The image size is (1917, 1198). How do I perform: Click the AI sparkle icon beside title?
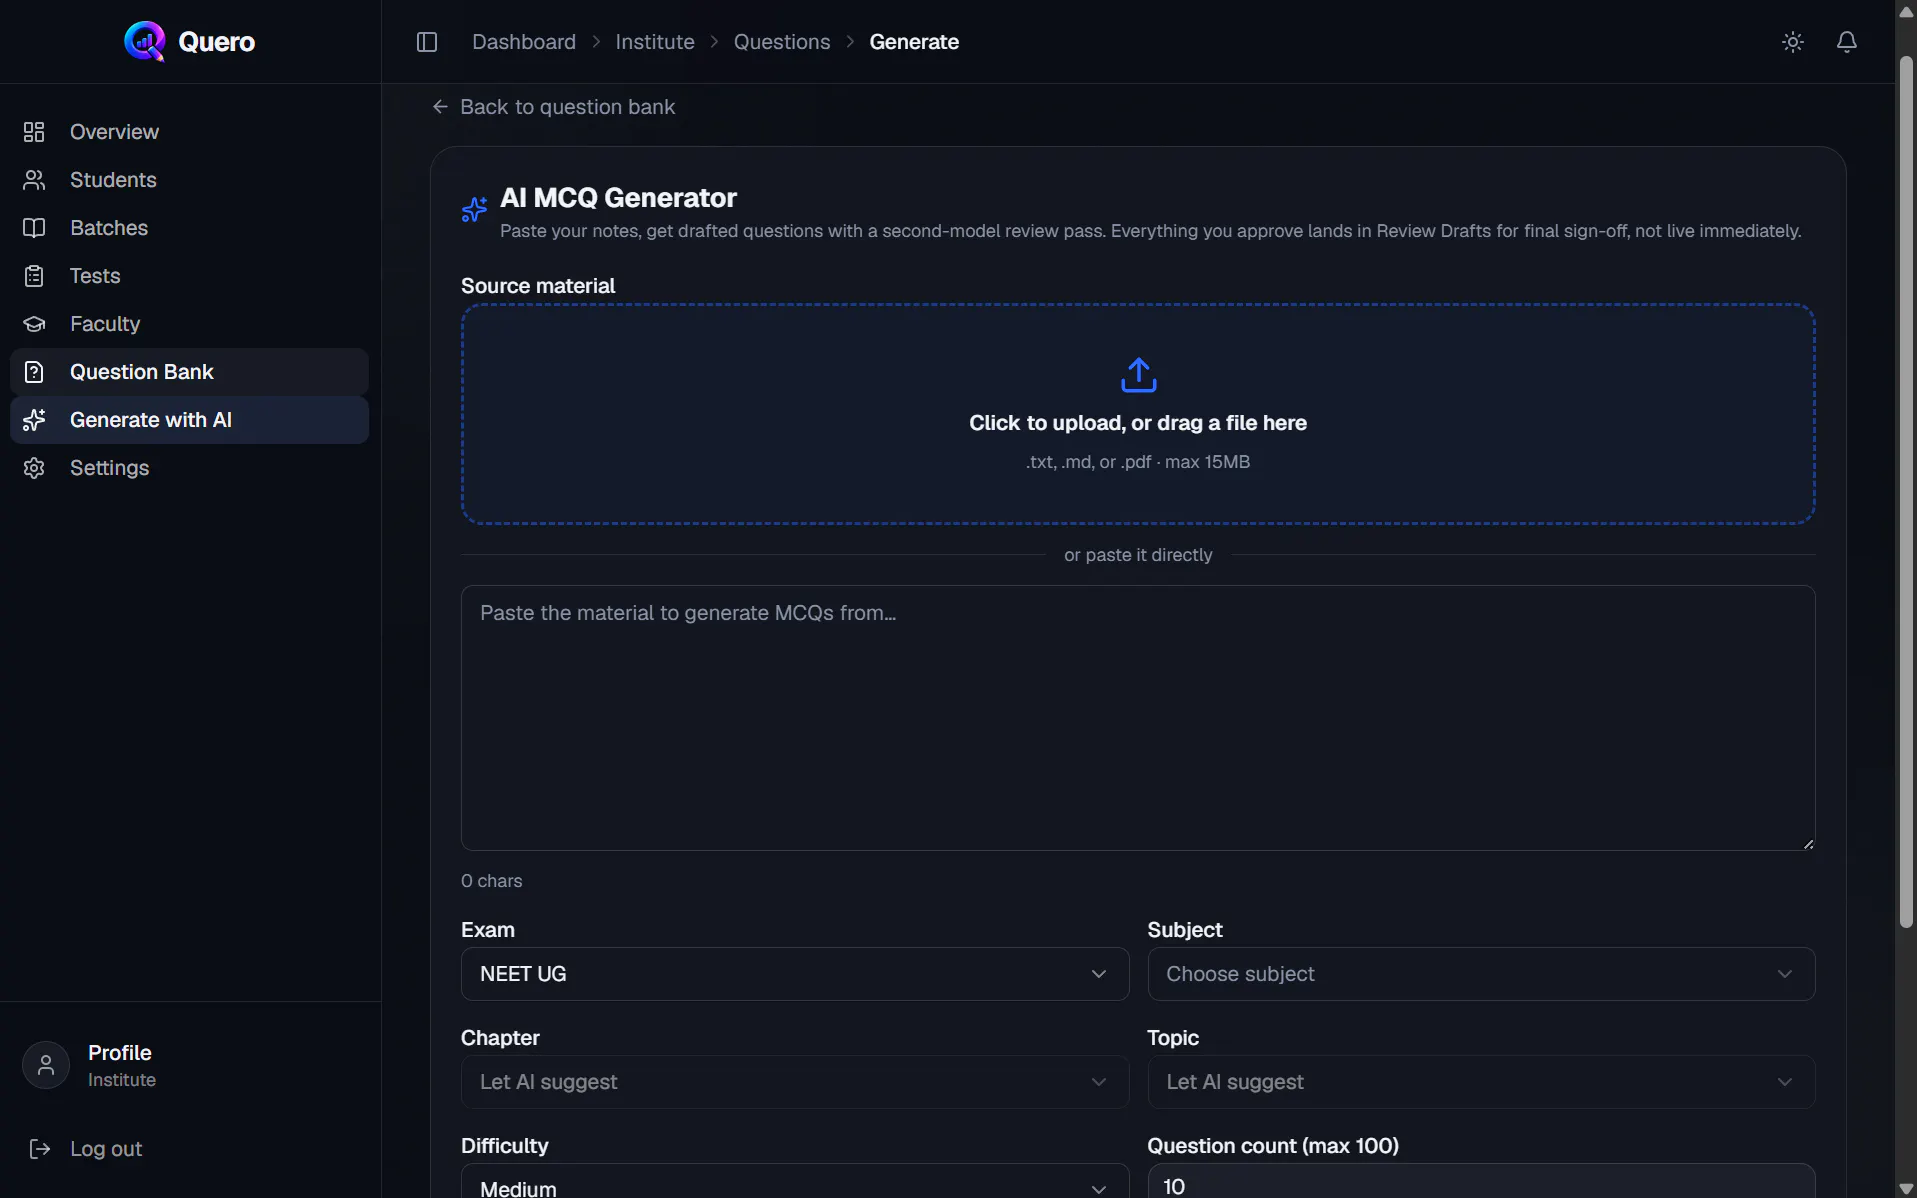pyautogui.click(x=475, y=208)
